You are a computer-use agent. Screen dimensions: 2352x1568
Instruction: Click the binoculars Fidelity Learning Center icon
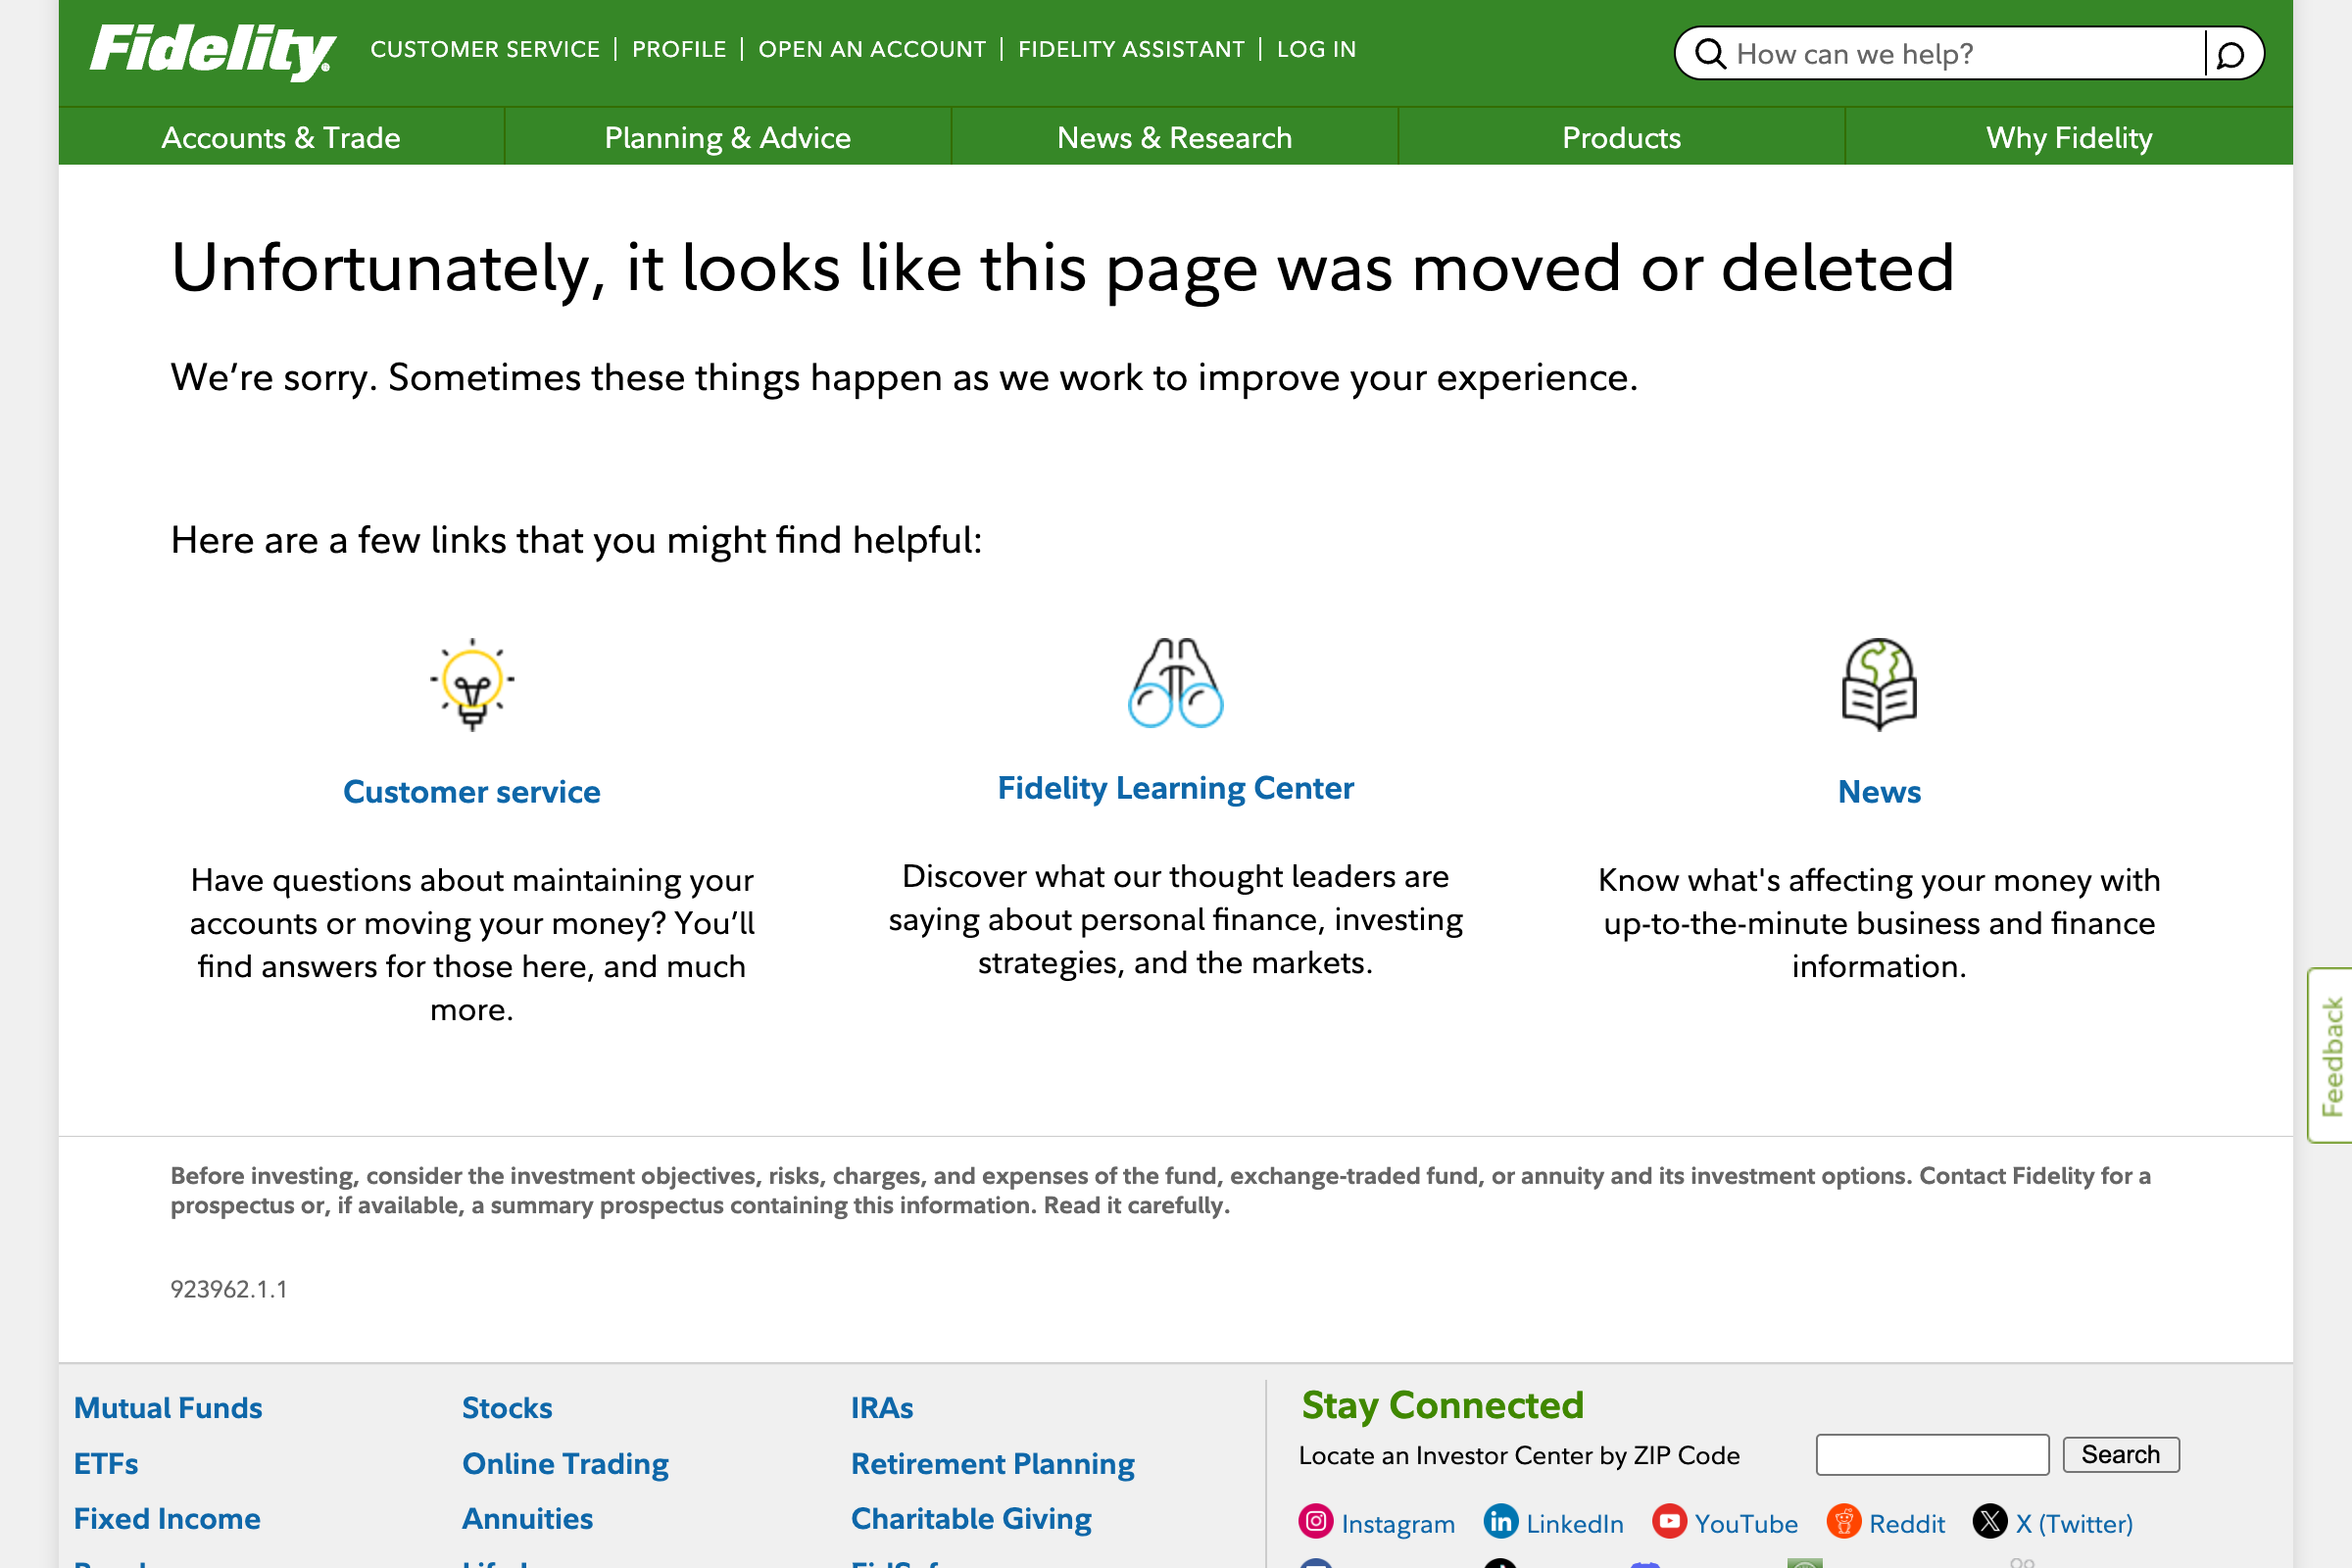[1176, 684]
